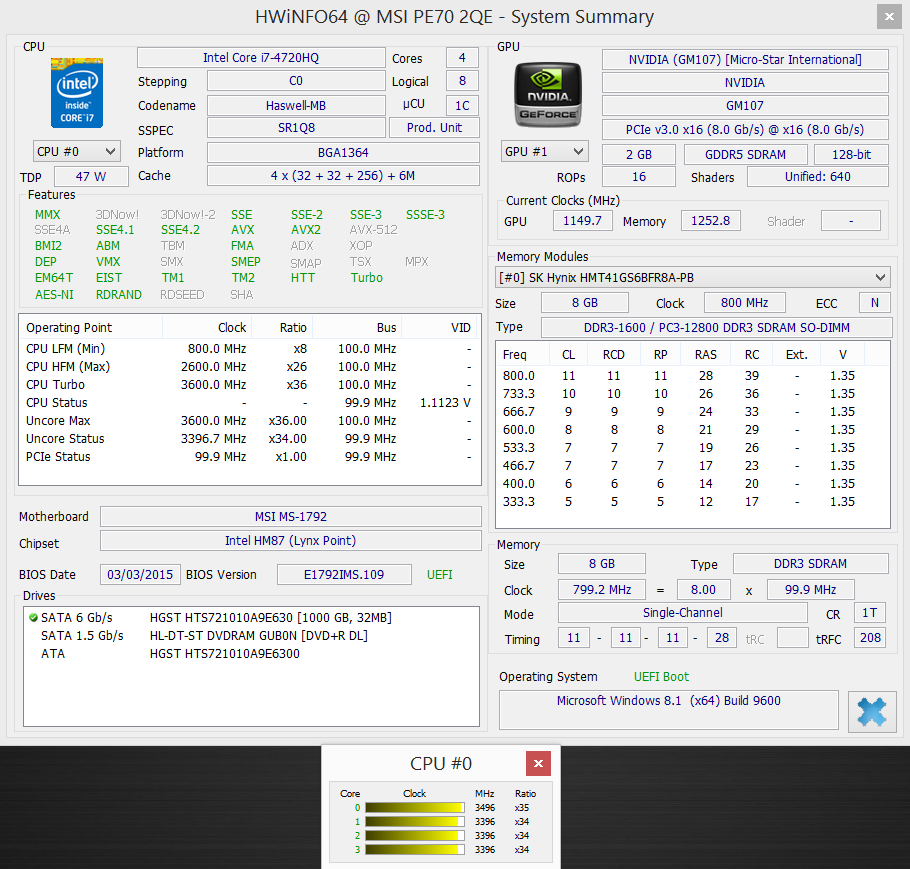The height and width of the screenshot is (869, 910).
Task: Click the AVX2 feature label
Action: tap(306, 230)
